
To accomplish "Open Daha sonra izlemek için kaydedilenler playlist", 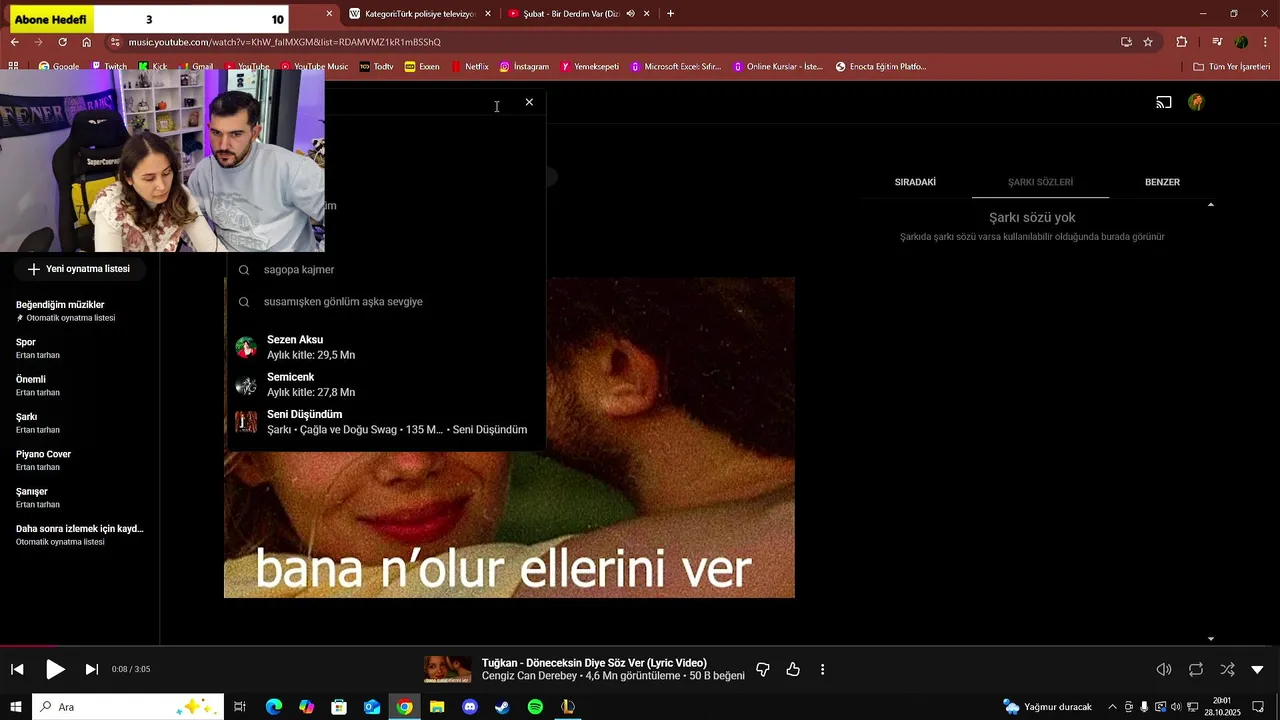I will 80,535.
